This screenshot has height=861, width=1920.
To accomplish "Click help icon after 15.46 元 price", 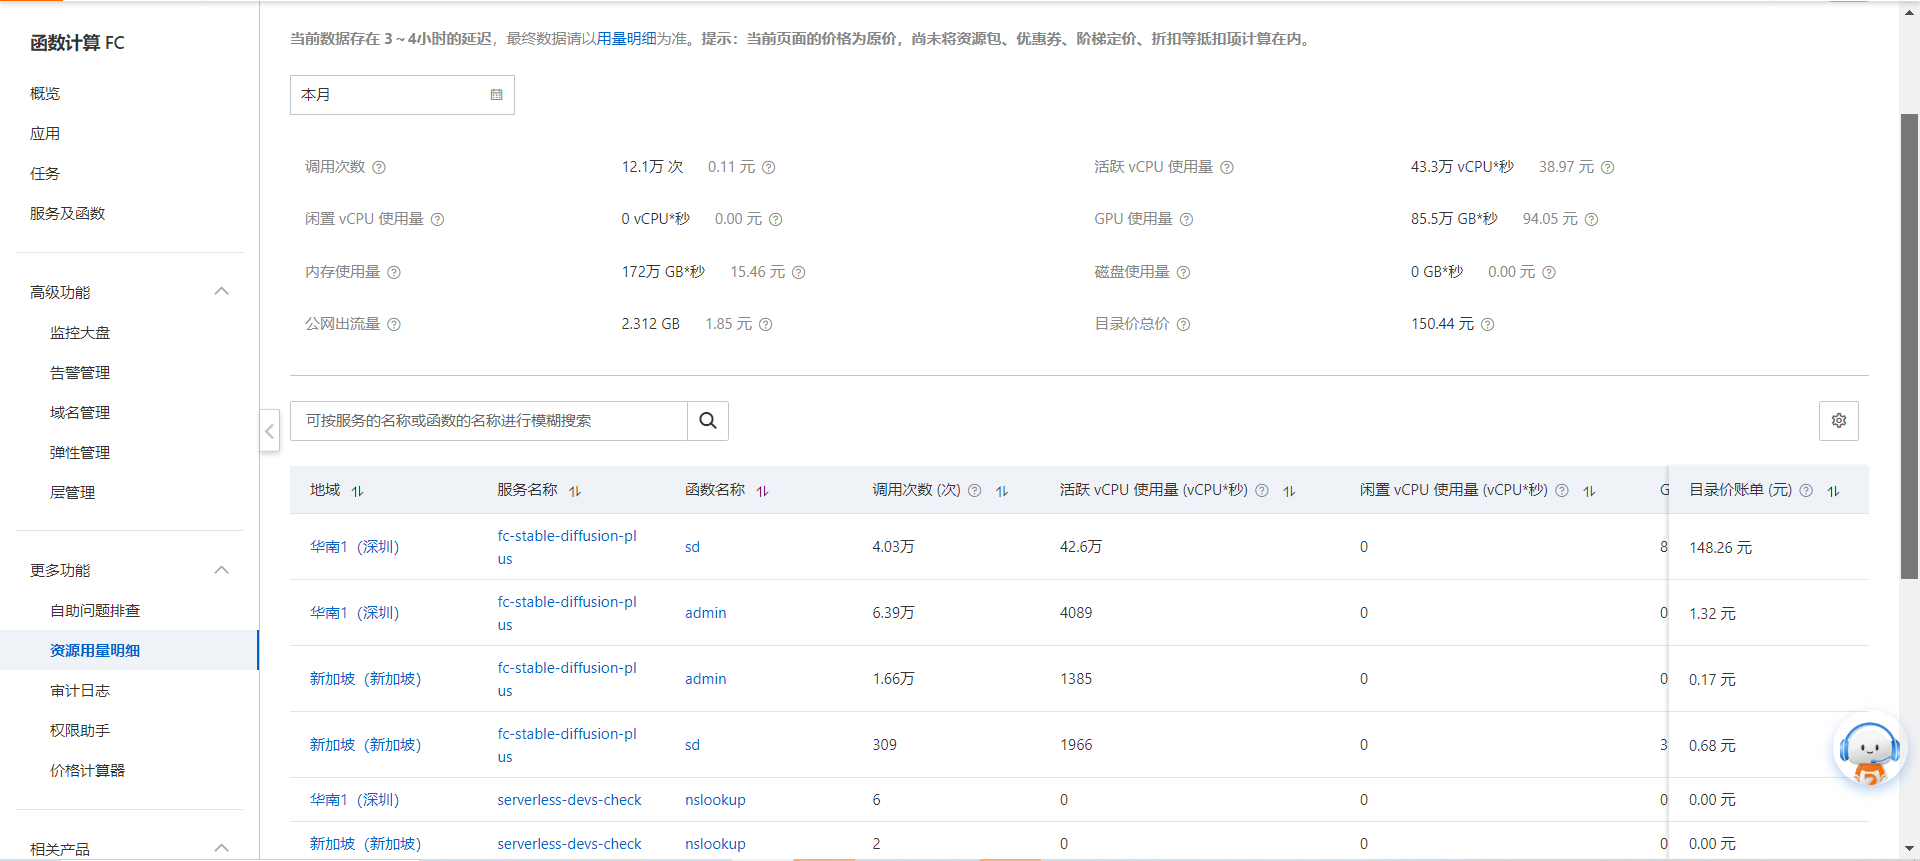I will (x=798, y=273).
